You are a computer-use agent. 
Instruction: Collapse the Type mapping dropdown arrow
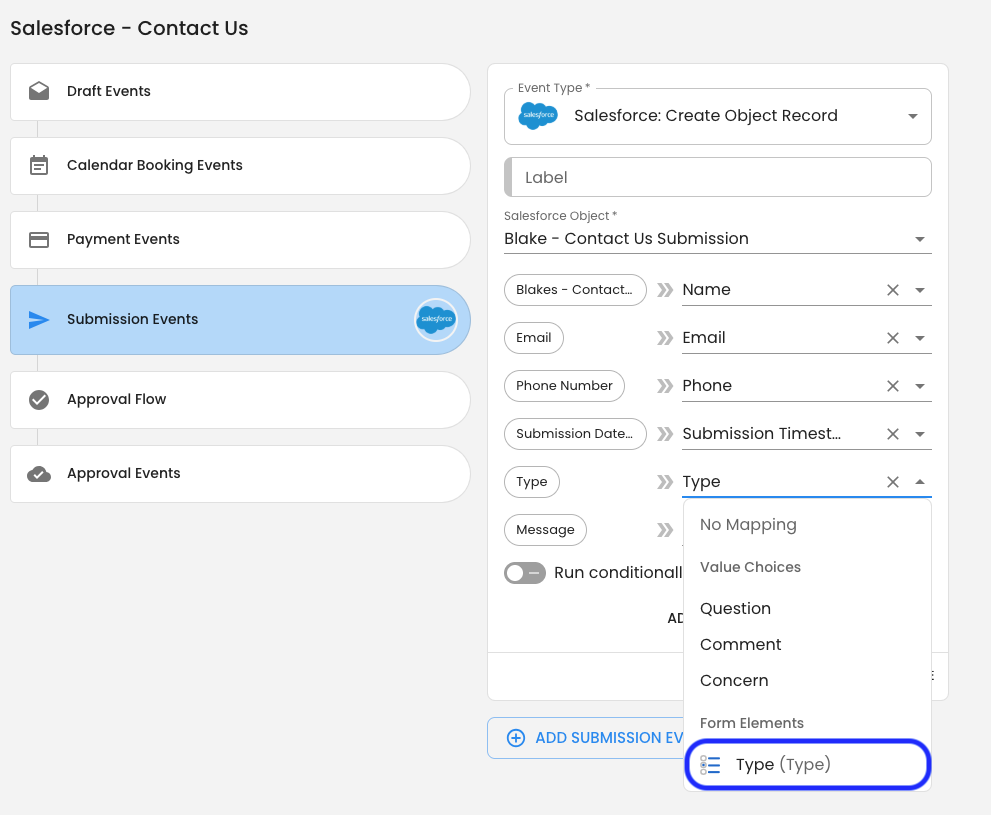(920, 482)
